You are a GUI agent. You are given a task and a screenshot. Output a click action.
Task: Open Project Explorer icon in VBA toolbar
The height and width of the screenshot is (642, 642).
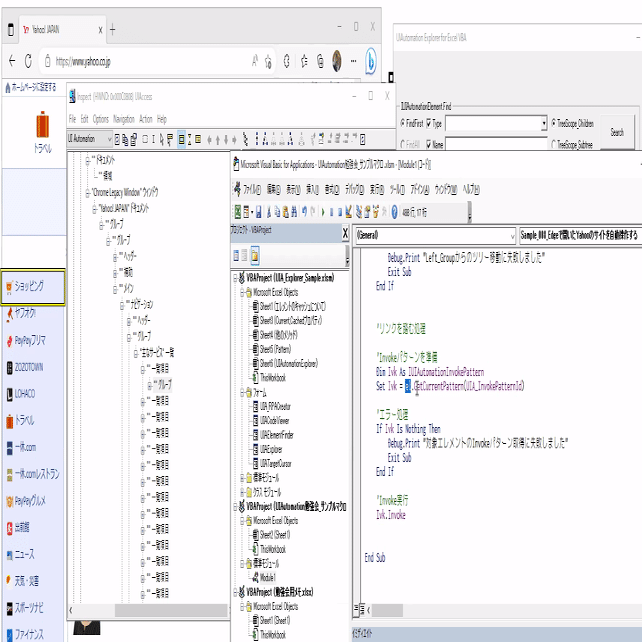coord(359,212)
